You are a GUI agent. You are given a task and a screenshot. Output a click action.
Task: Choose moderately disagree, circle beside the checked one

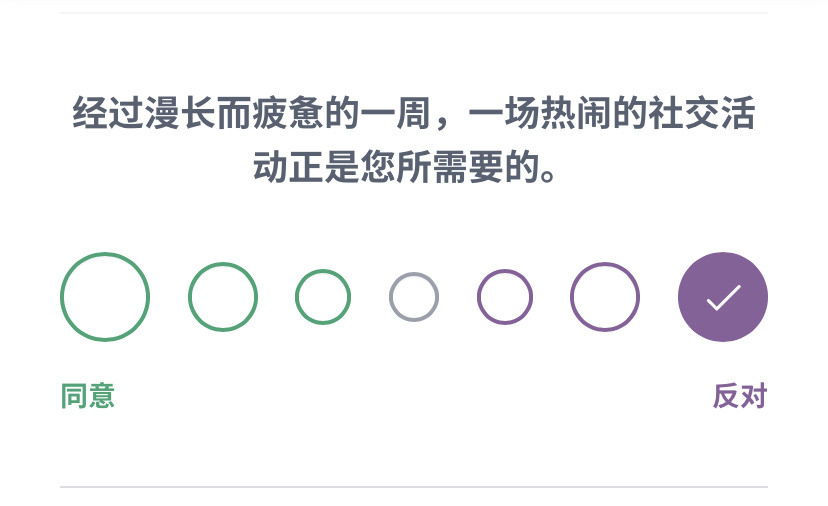[x=605, y=297]
